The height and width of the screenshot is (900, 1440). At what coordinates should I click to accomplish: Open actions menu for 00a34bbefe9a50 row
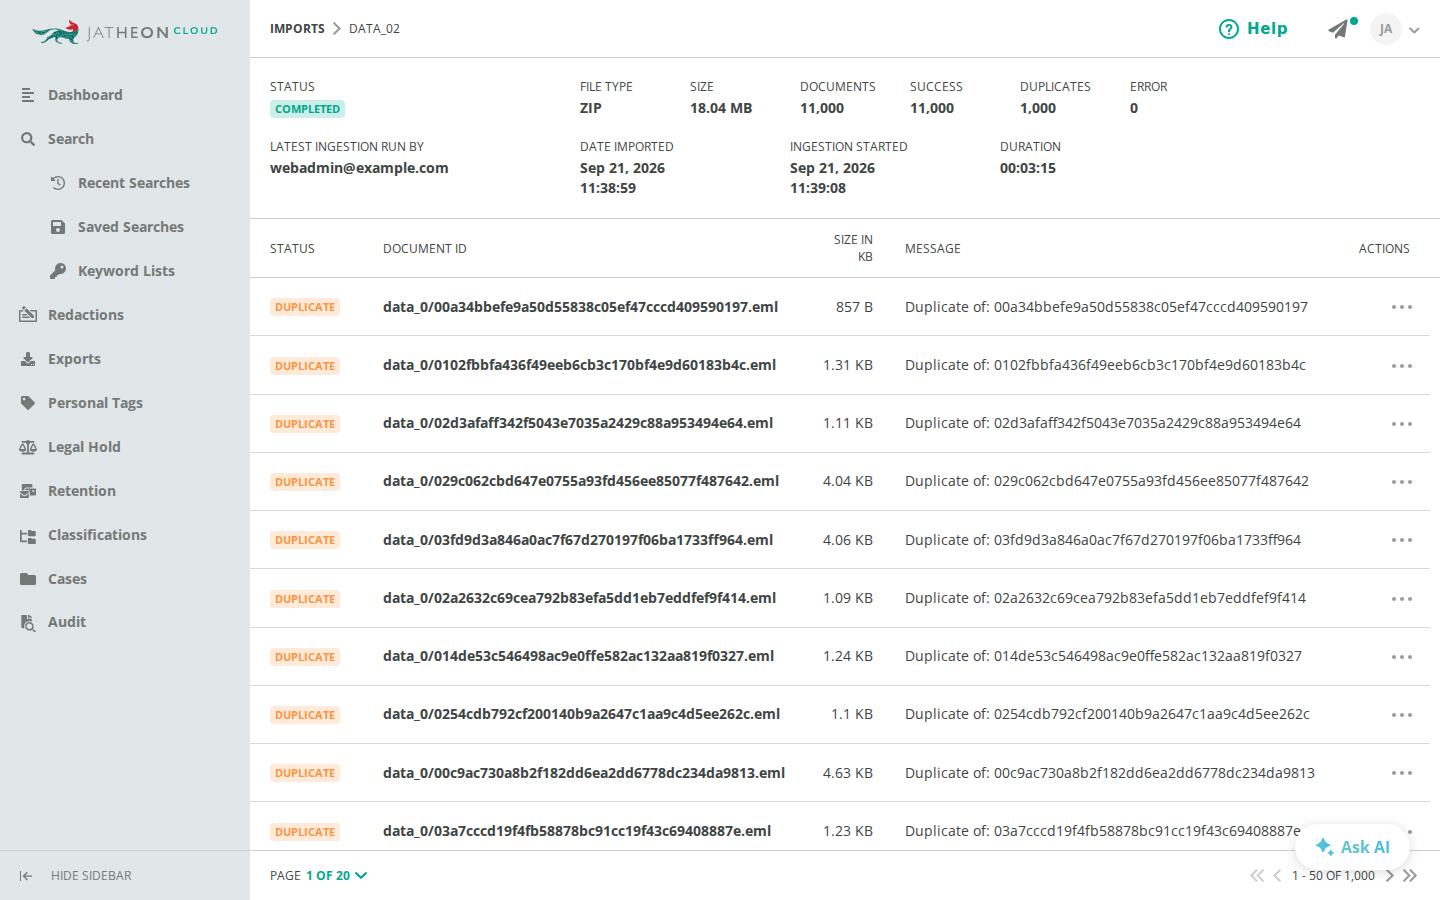tap(1402, 307)
